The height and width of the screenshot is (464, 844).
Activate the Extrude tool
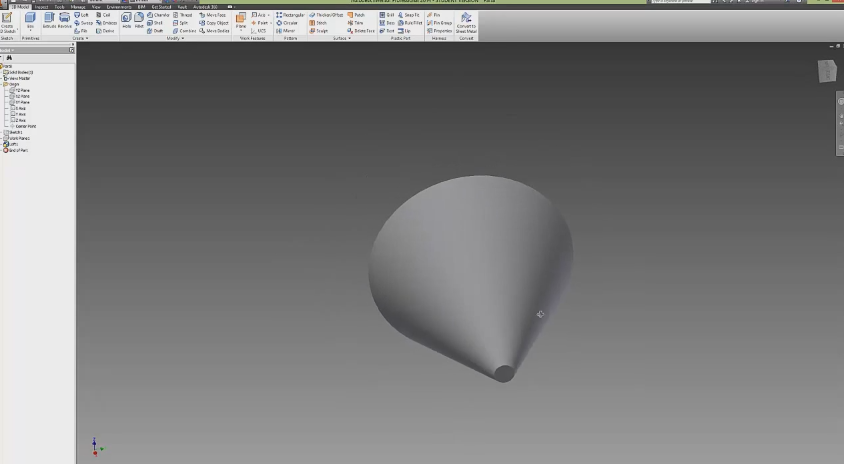(50, 20)
